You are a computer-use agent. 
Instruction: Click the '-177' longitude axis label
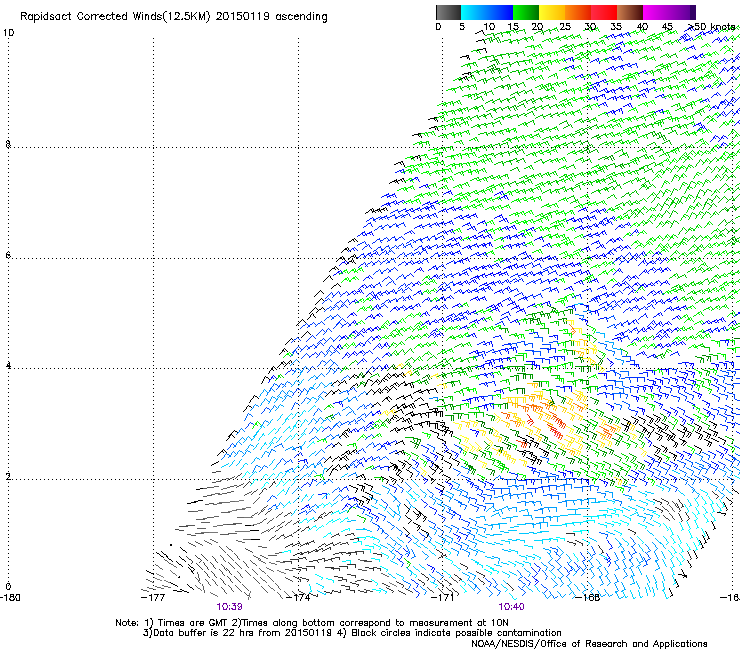[153, 598]
